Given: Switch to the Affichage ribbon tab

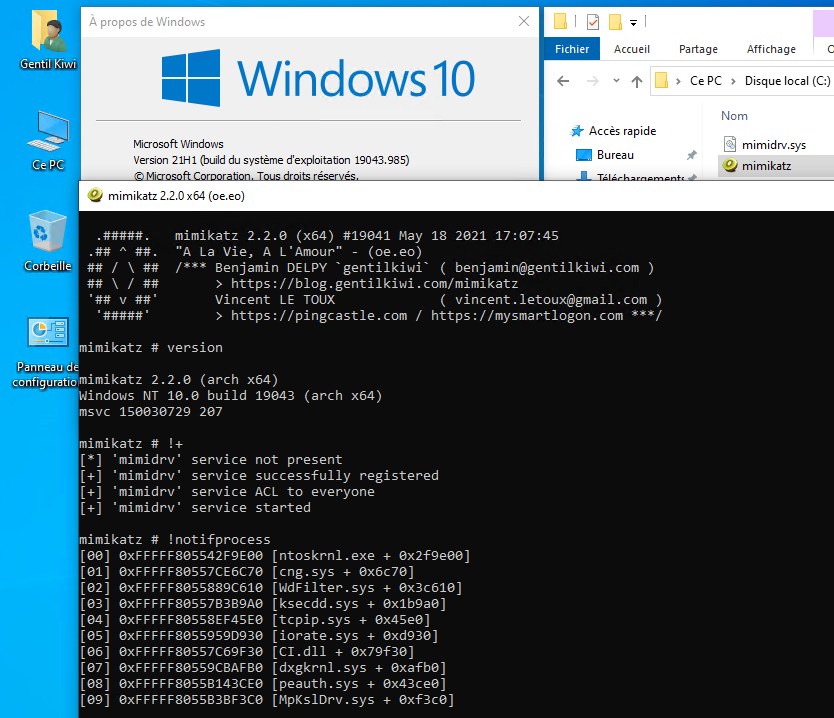Looking at the screenshot, I should point(771,49).
